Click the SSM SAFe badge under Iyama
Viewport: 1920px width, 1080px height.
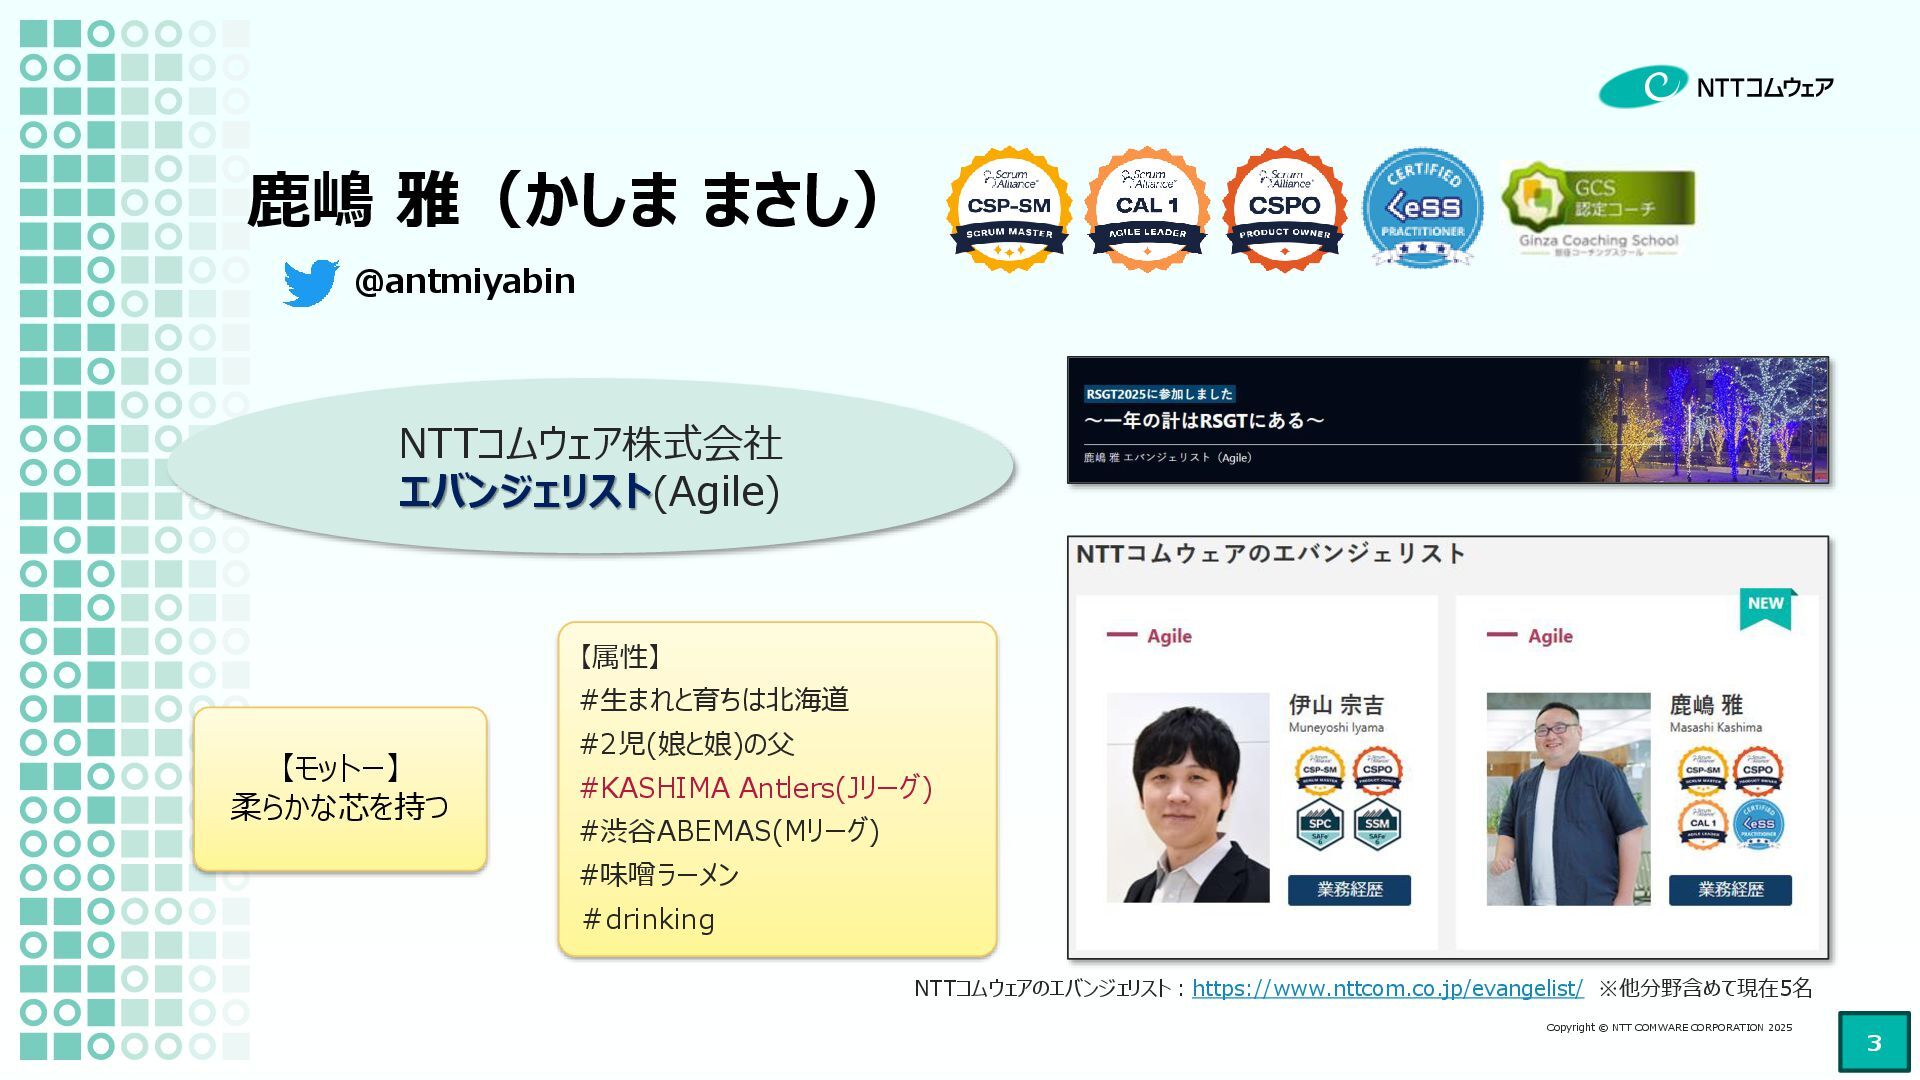pyautogui.click(x=1377, y=825)
